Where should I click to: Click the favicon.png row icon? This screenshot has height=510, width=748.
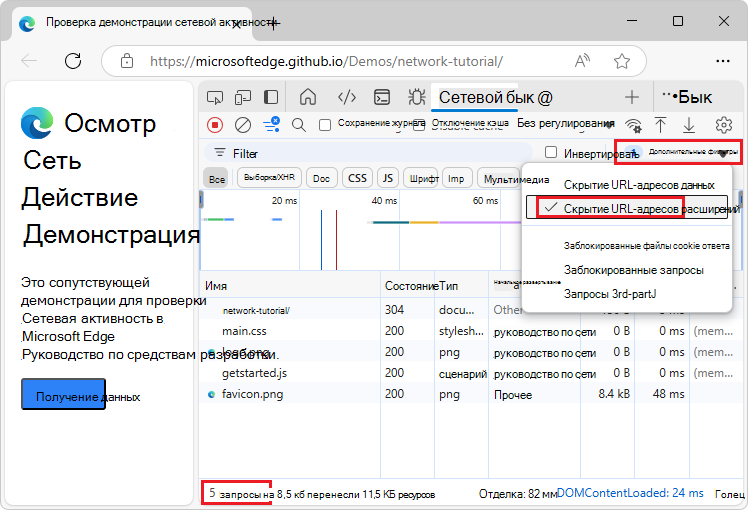tap(211, 395)
